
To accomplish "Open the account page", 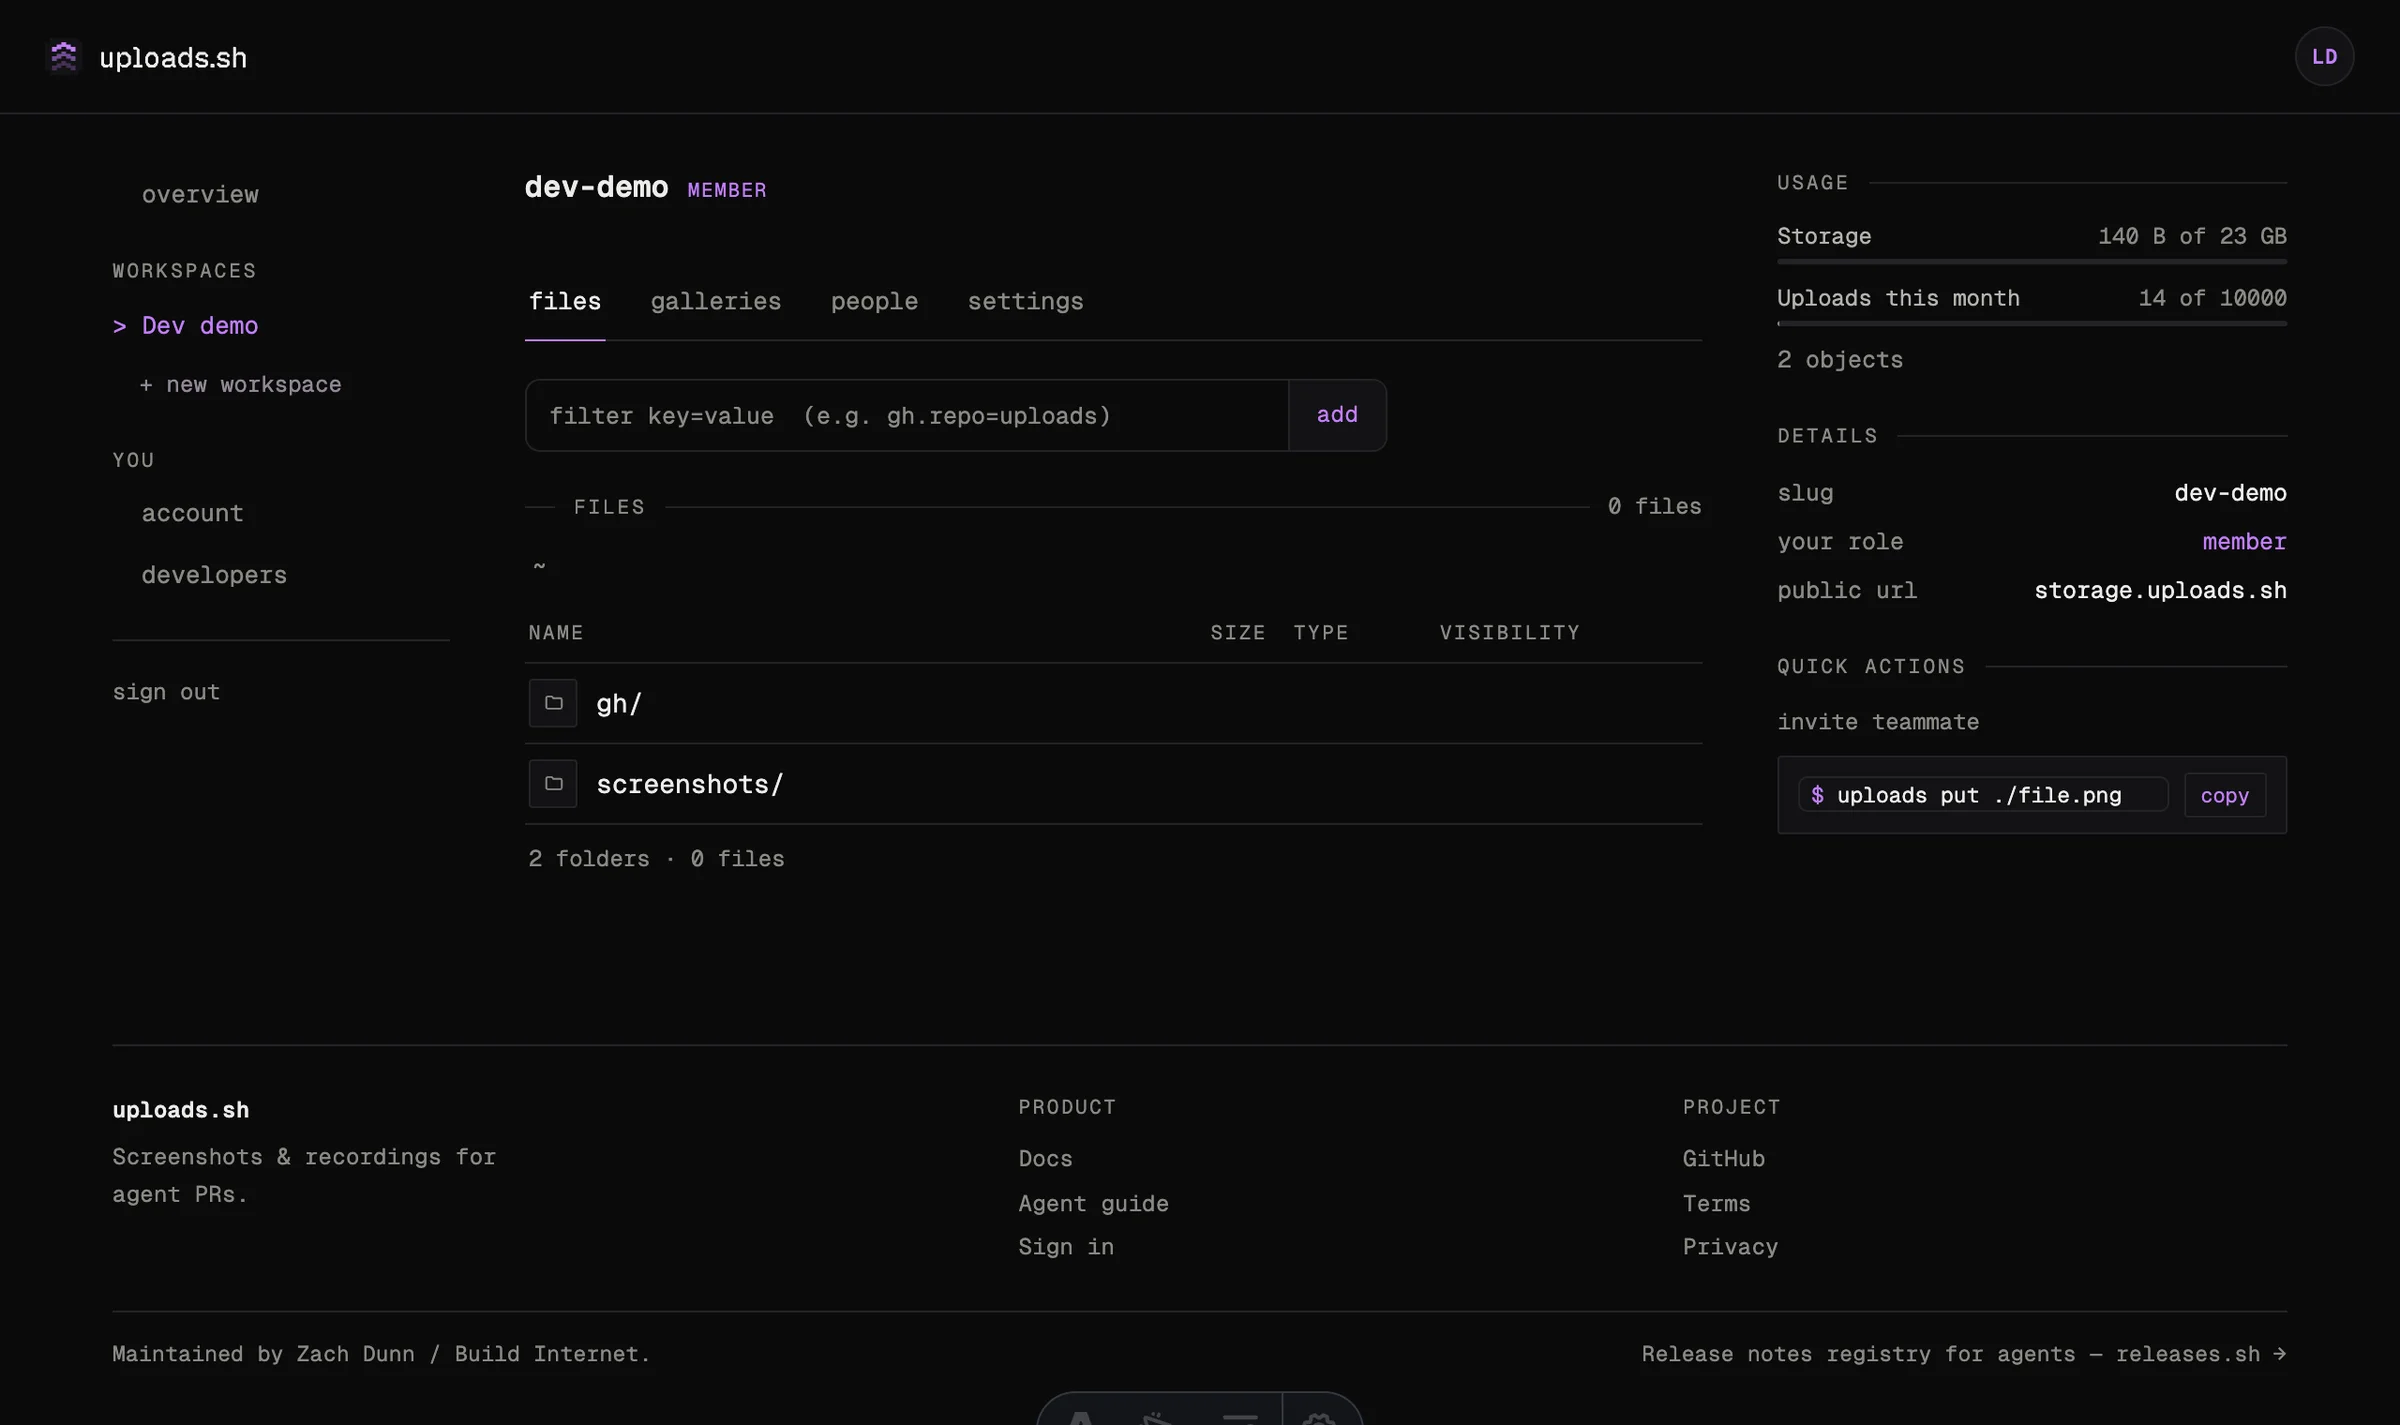I will pyautogui.click(x=192, y=513).
